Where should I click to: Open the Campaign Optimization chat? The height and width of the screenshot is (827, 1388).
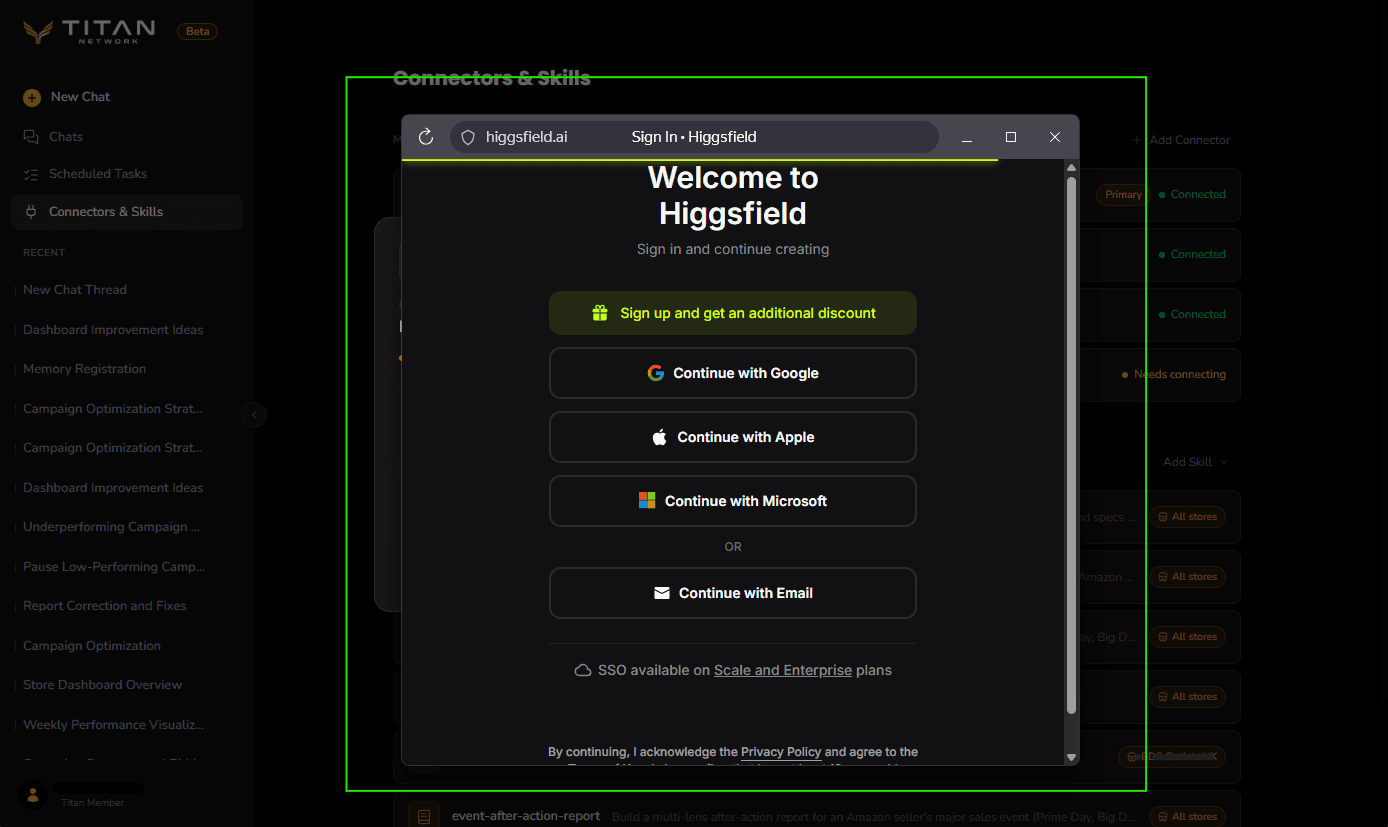(x=92, y=646)
